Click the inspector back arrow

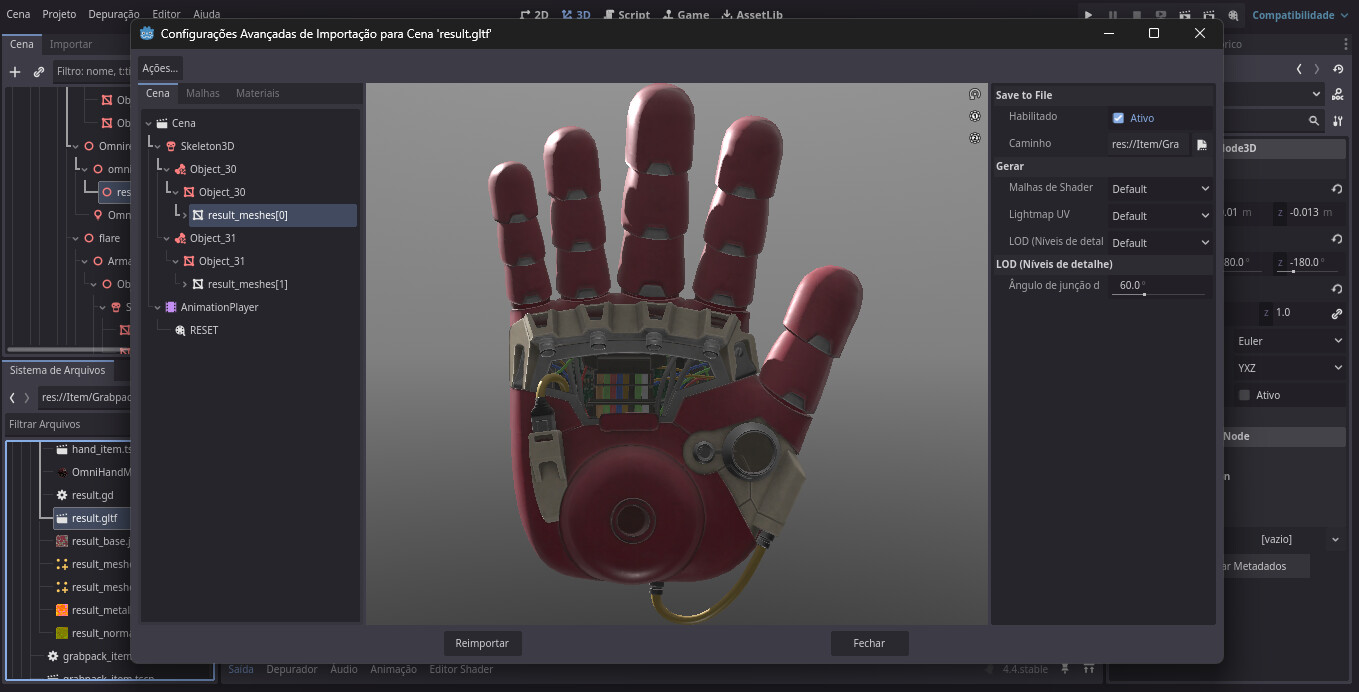pos(1299,69)
